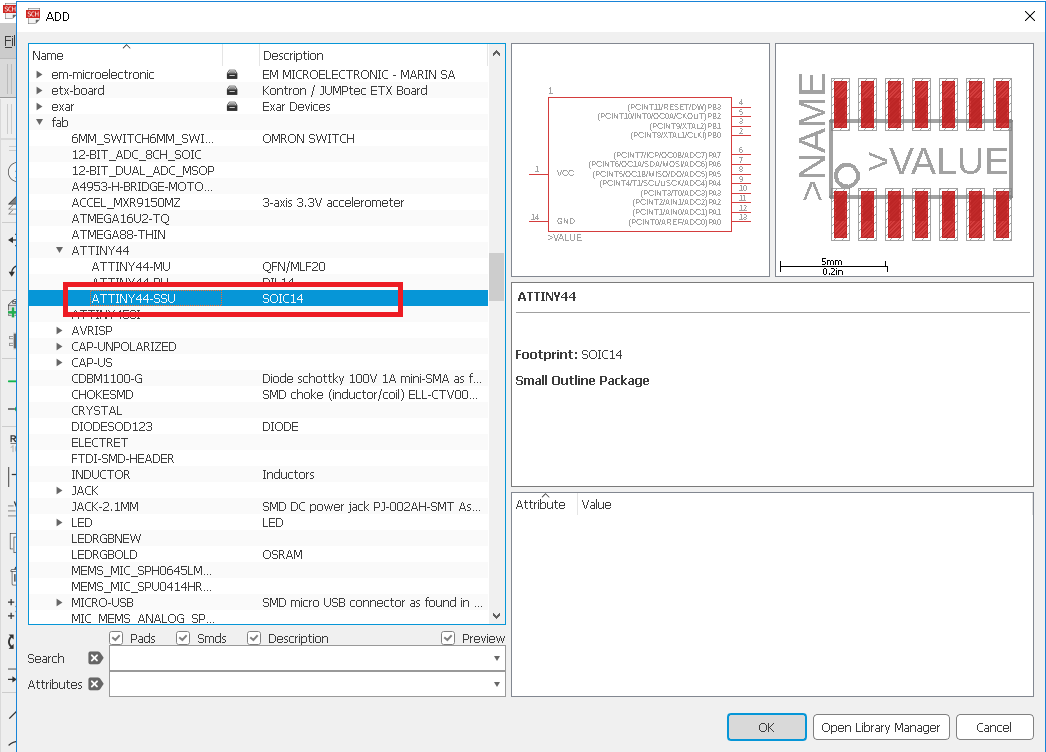Image resolution: width=1046 pixels, height=752 pixels.
Task: Close the ADD dialog window
Action: pos(1029,16)
